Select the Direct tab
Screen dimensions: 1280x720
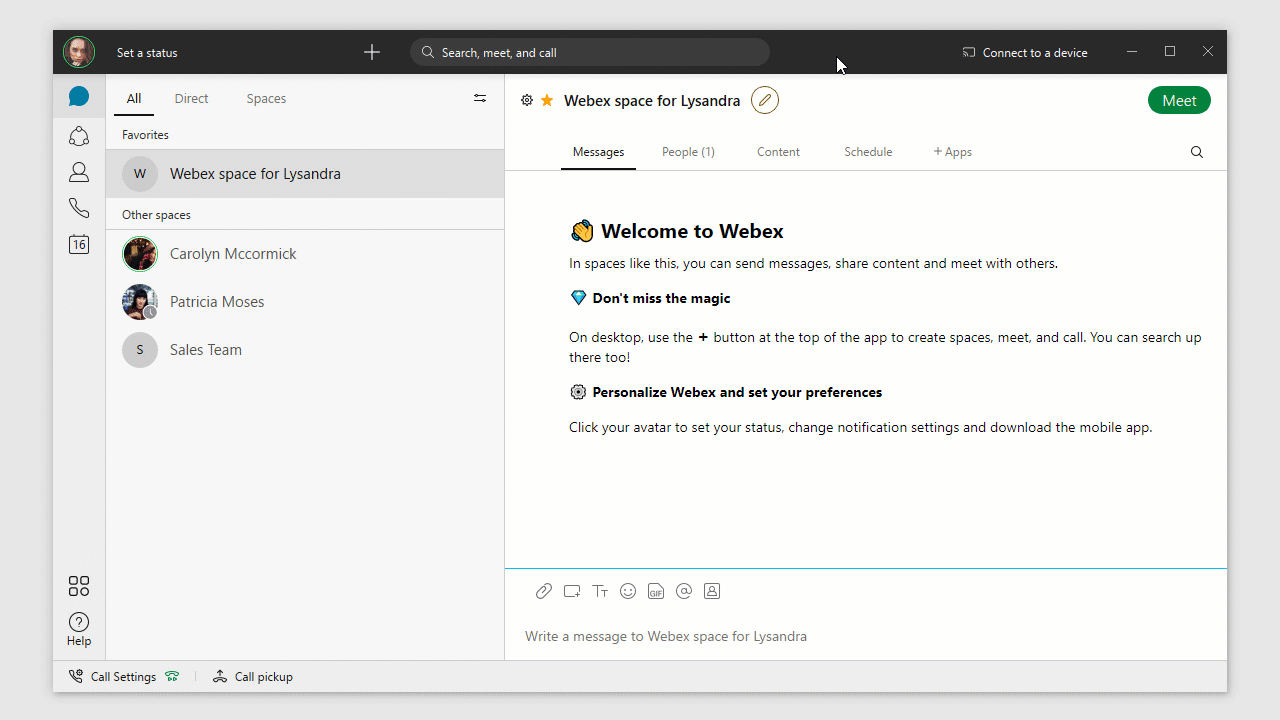[191, 99]
